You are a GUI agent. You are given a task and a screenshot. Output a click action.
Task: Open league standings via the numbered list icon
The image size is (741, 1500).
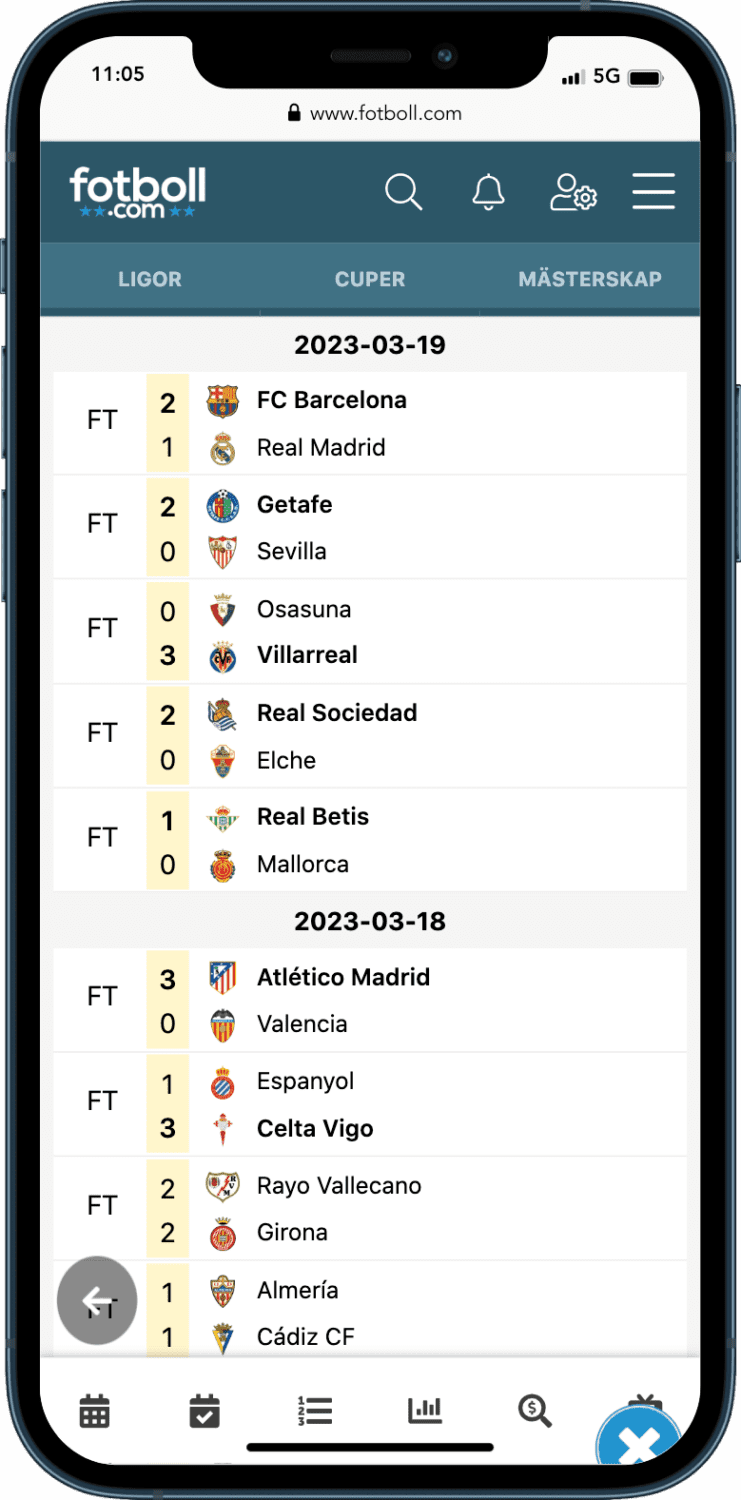[x=315, y=1410]
